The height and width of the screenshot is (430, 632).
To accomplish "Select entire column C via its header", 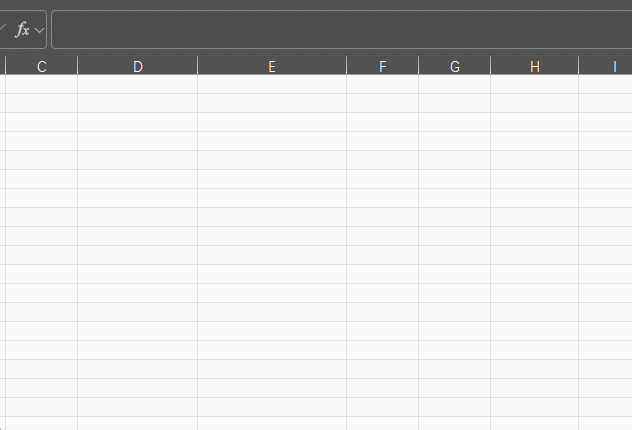I will point(42,66).
